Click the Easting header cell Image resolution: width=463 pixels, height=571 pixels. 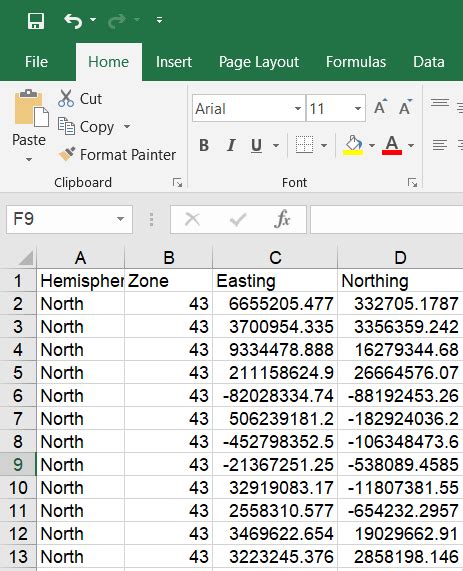[275, 281]
